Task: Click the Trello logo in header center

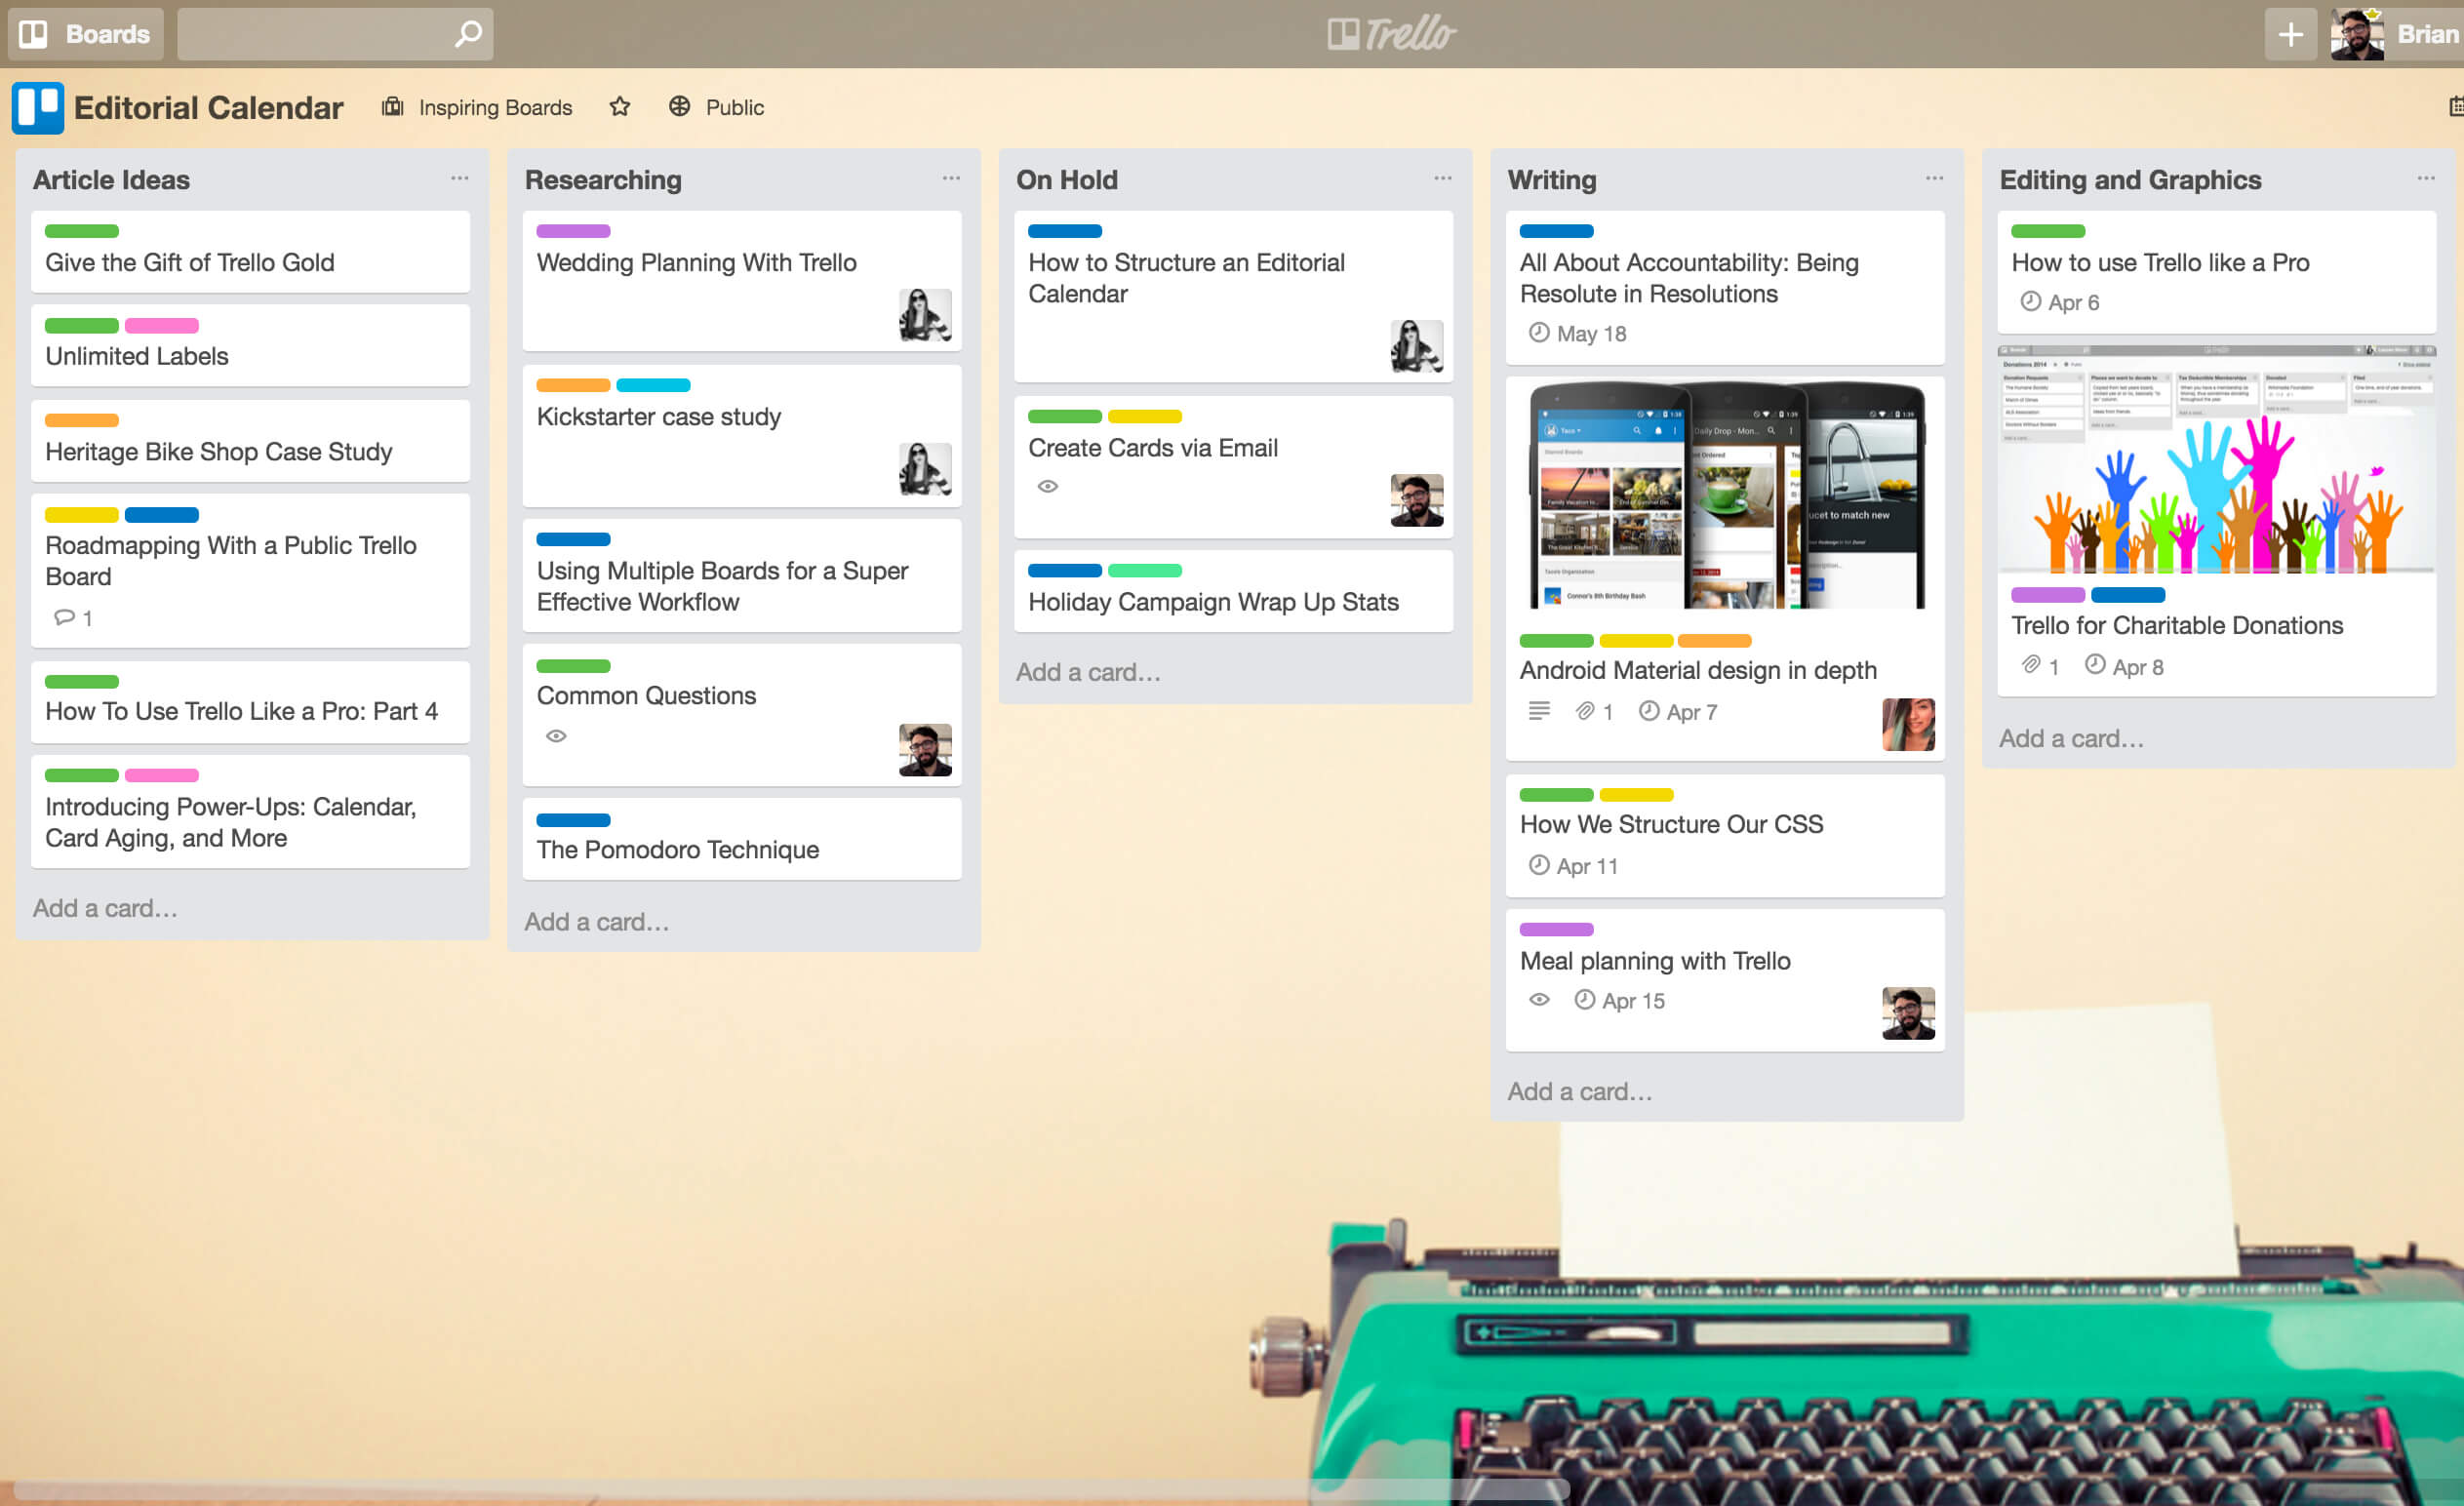Action: pos(1391,34)
